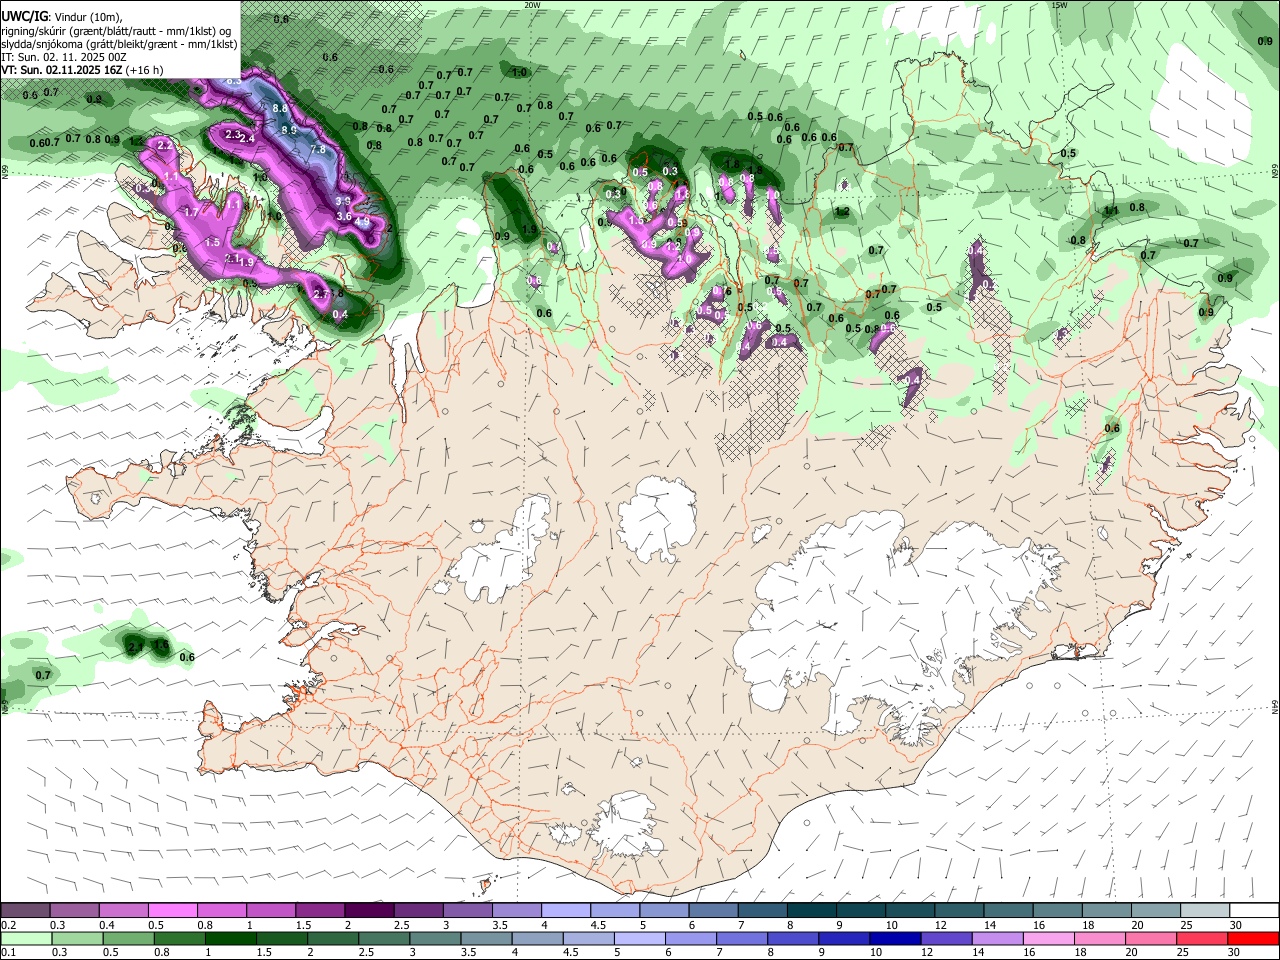Click the "2.2" value in the pink area
This screenshot has height=960, width=1280.
[x=166, y=145]
